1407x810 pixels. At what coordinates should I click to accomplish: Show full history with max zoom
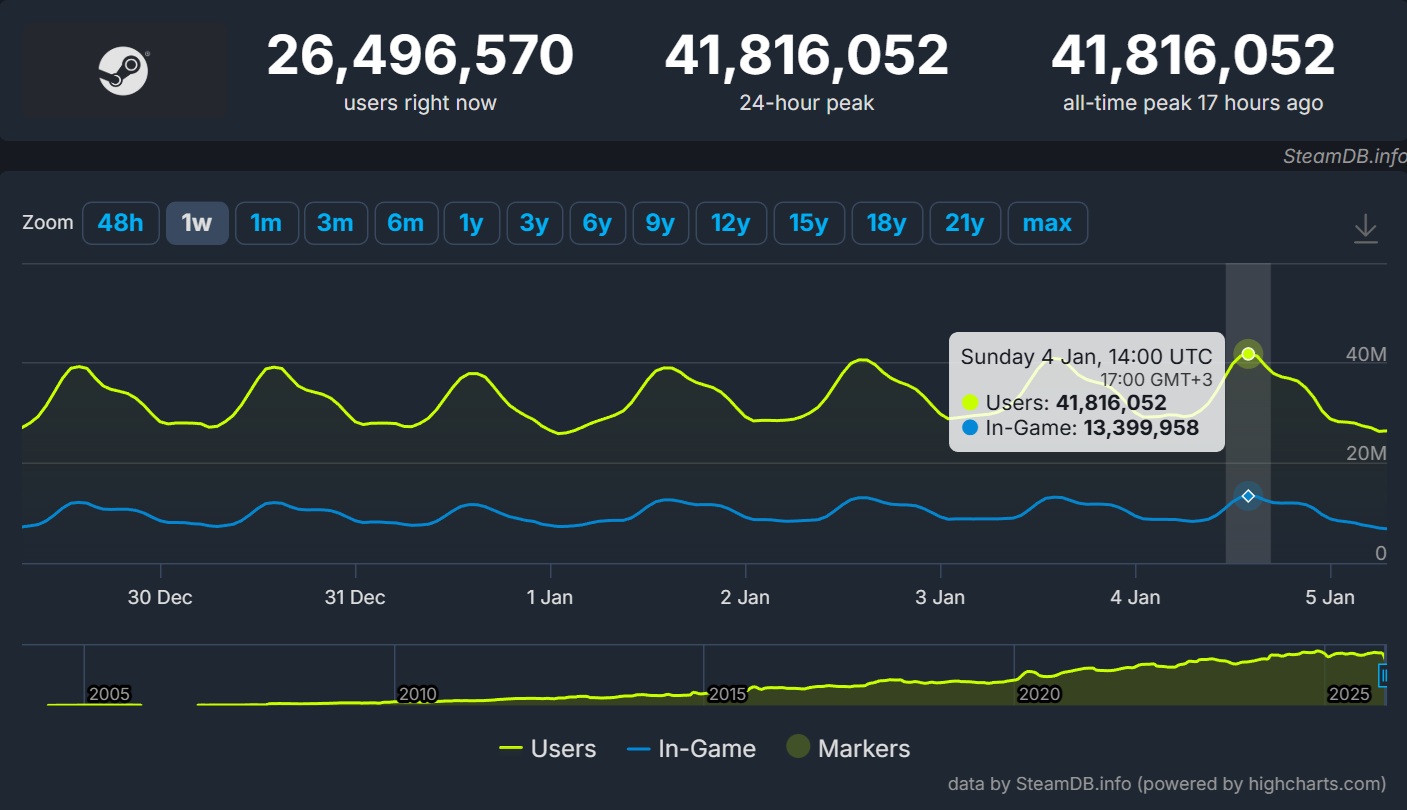tap(1047, 223)
